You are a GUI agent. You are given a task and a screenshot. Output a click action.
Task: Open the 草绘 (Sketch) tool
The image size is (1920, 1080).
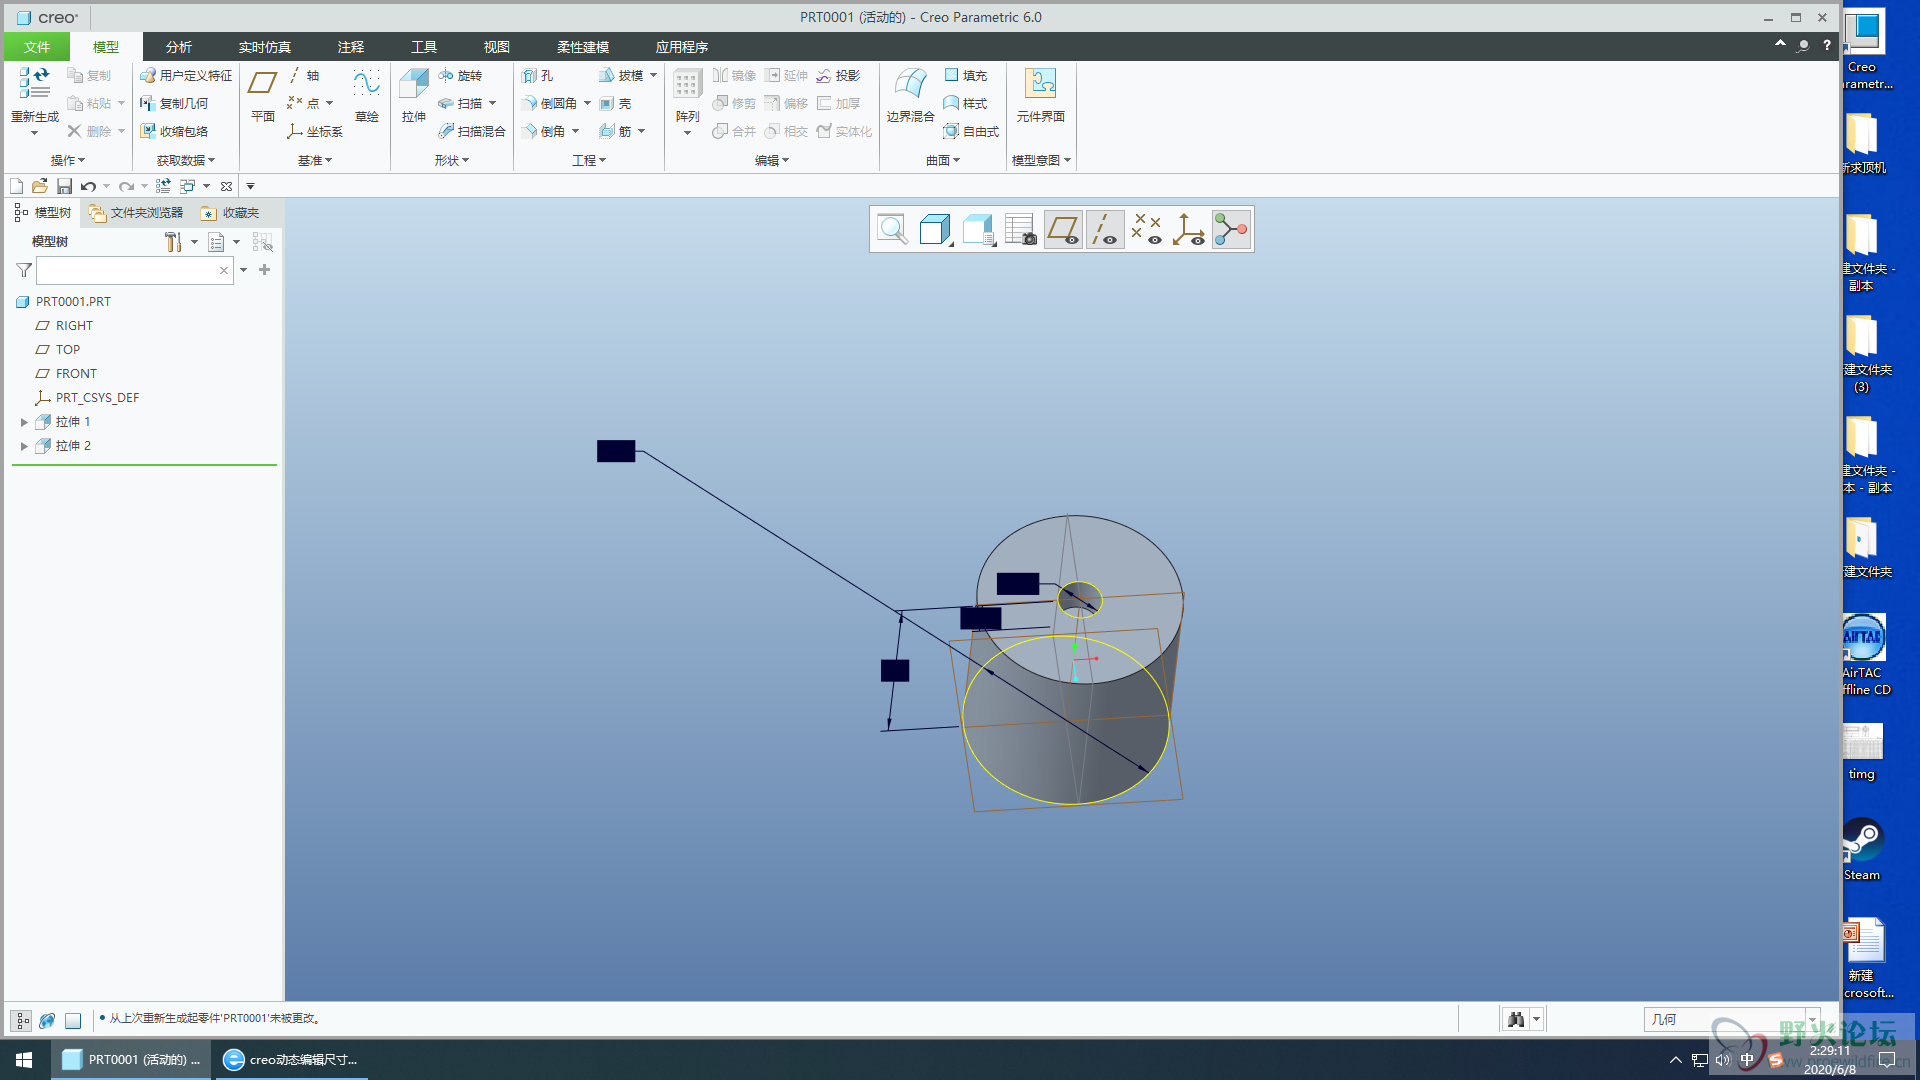click(366, 96)
